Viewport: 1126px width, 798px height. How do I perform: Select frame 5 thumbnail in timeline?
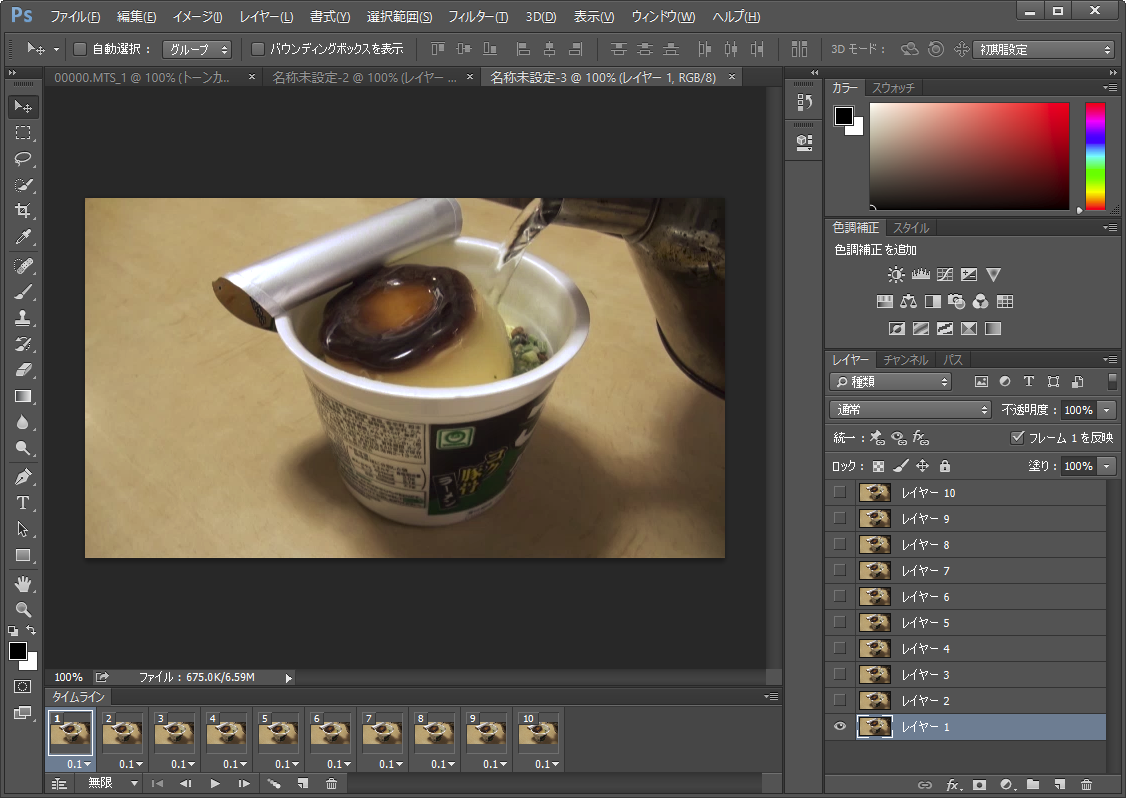pyautogui.click(x=279, y=734)
